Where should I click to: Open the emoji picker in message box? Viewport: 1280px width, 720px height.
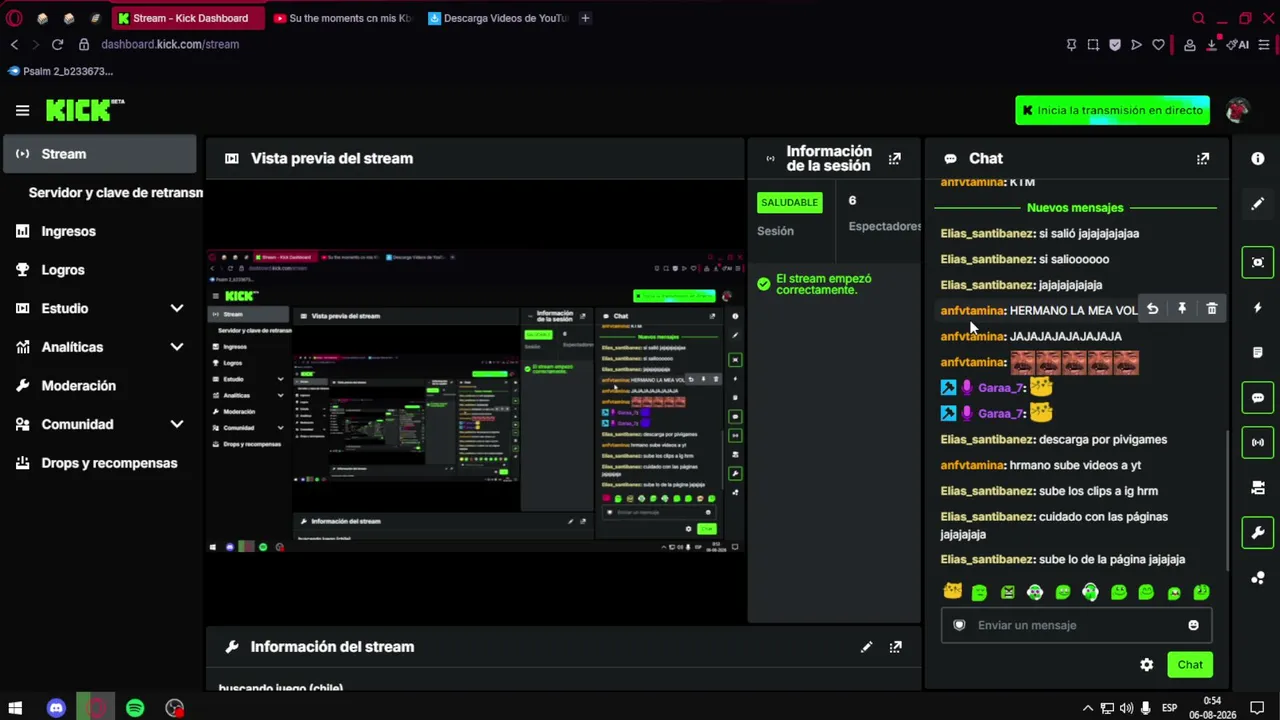(x=1193, y=625)
